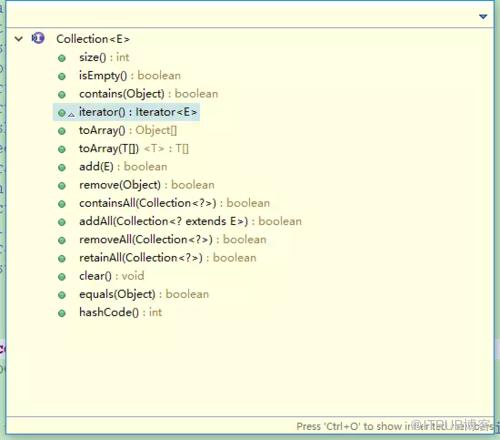Select isEmpty() : boolean method
500x440 pixels.
(130, 76)
